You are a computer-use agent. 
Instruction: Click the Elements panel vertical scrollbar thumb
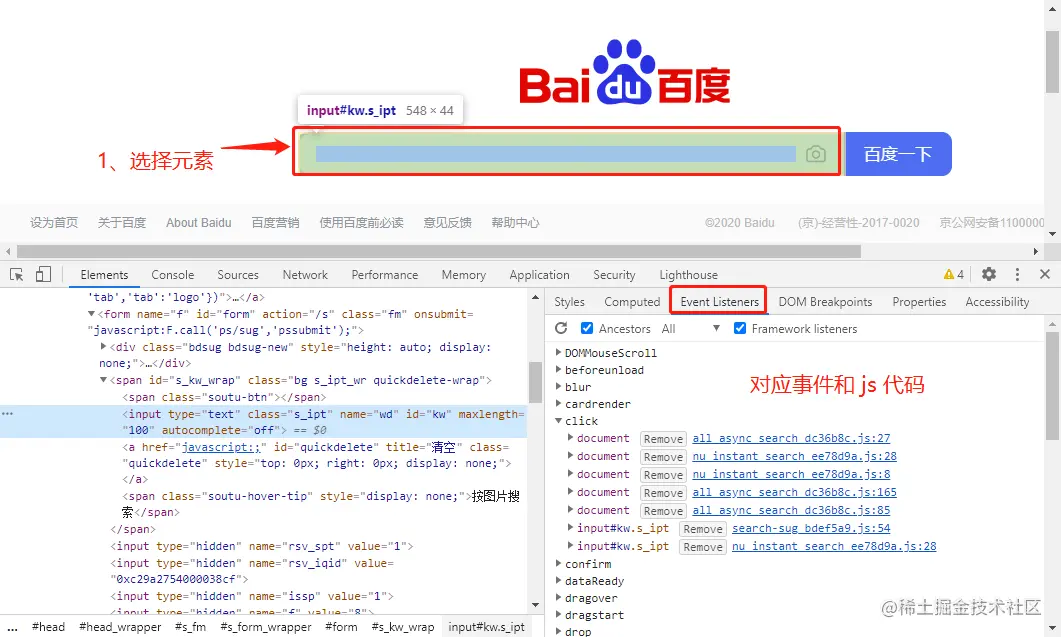(x=535, y=382)
